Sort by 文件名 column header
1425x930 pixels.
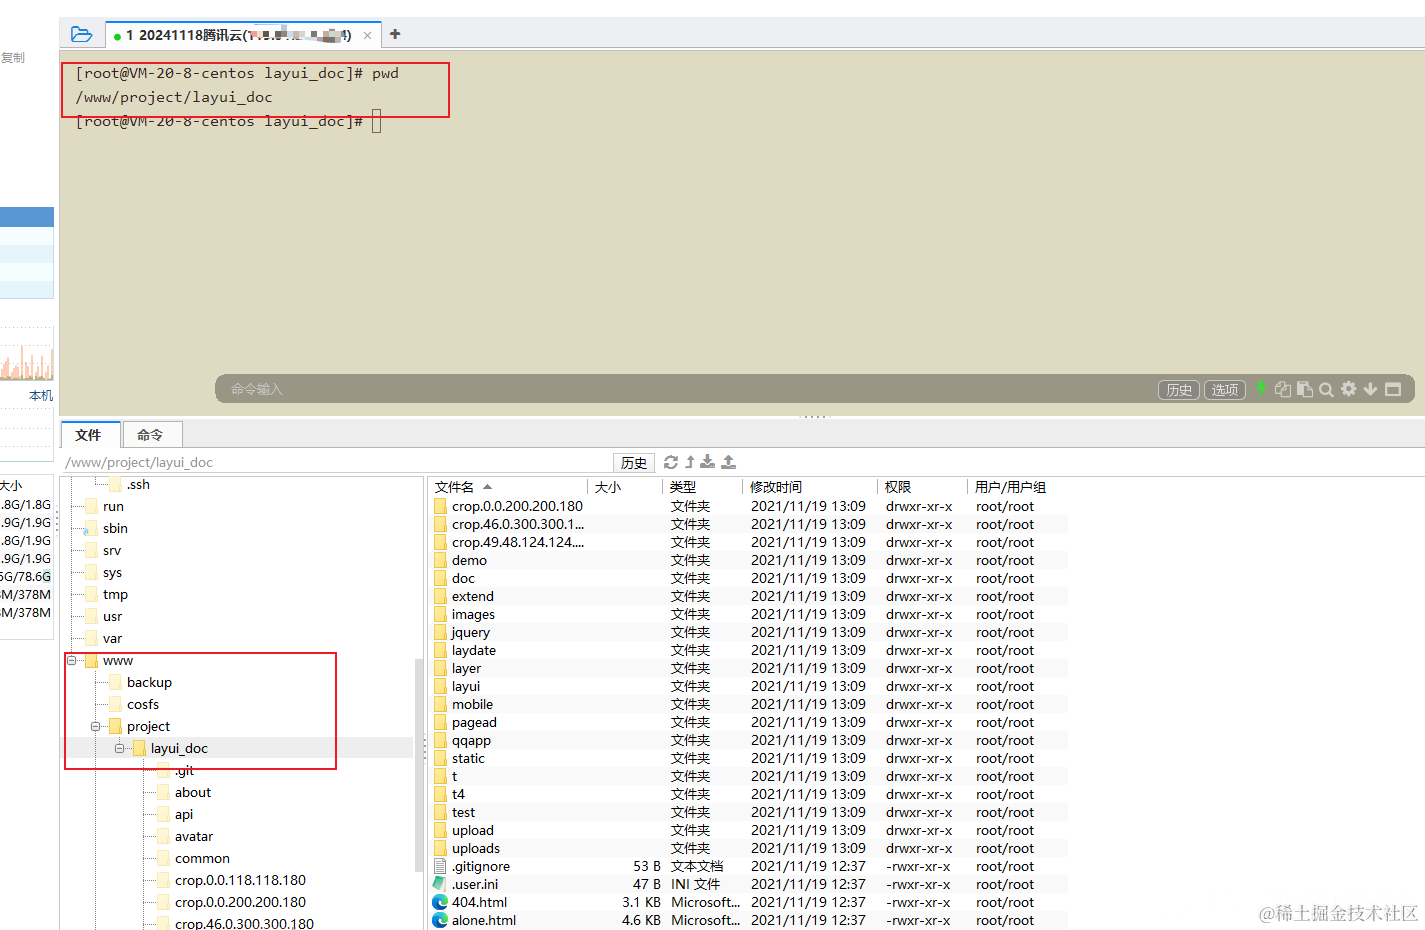point(510,487)
